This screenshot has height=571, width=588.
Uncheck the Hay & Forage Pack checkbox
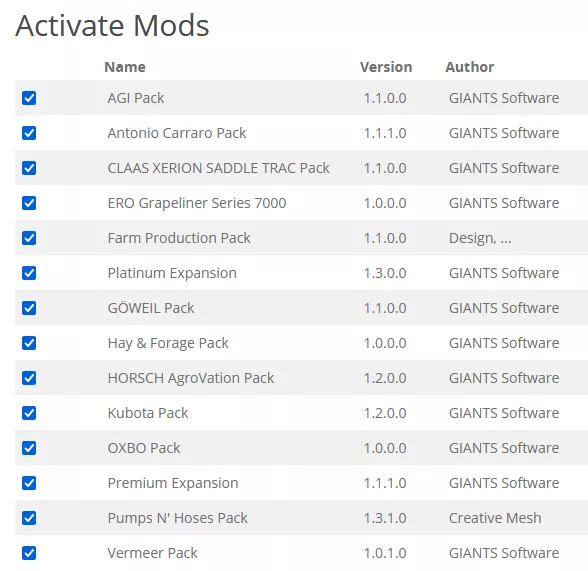click(29, 343)
